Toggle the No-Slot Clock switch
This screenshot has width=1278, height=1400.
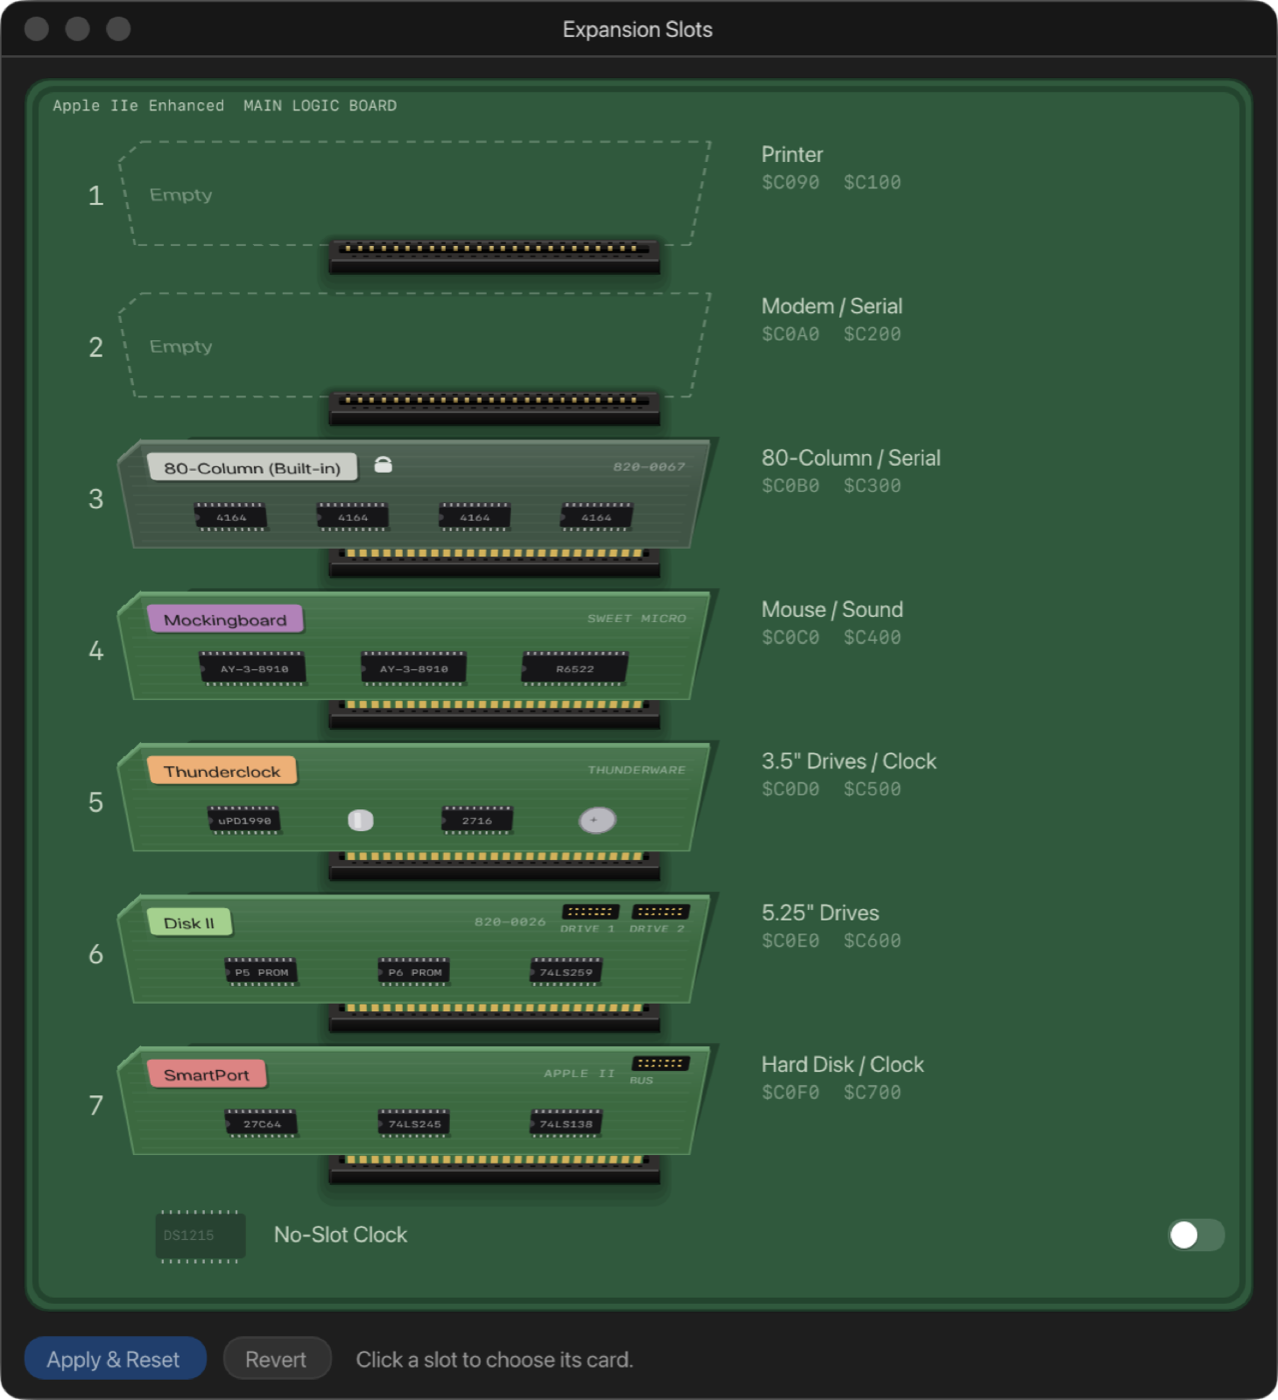(1196, 1235)
